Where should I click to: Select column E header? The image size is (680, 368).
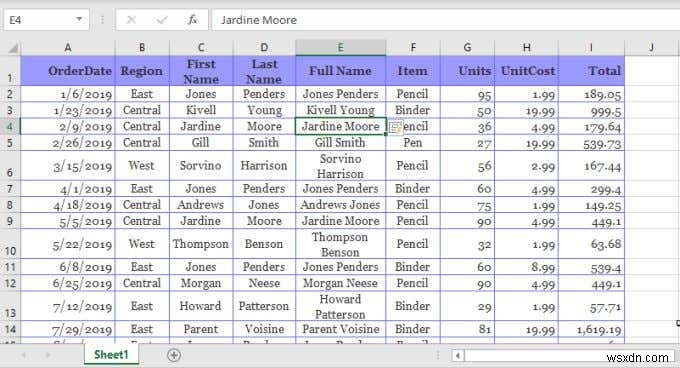click(x=340, y=48)
